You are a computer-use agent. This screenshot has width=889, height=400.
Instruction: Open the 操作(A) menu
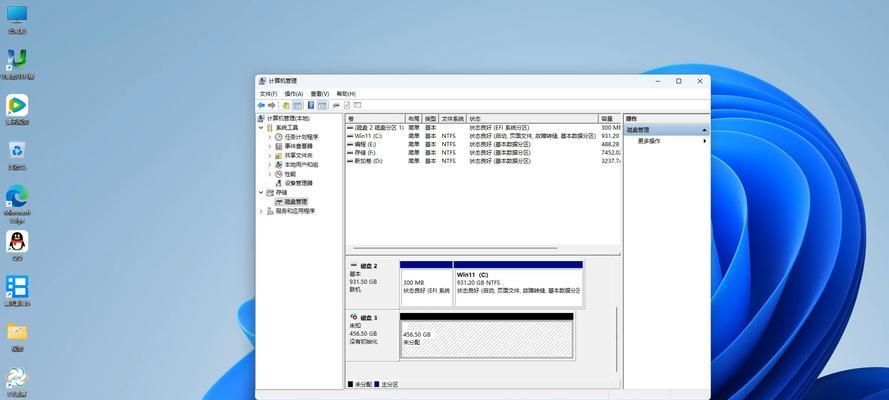coord(294,93)
